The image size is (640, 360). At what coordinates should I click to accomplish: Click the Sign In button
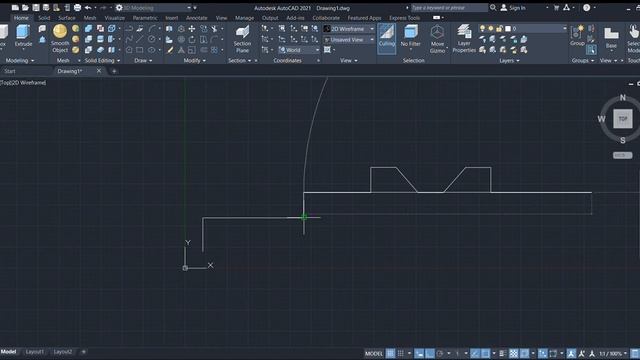(513, 8)
